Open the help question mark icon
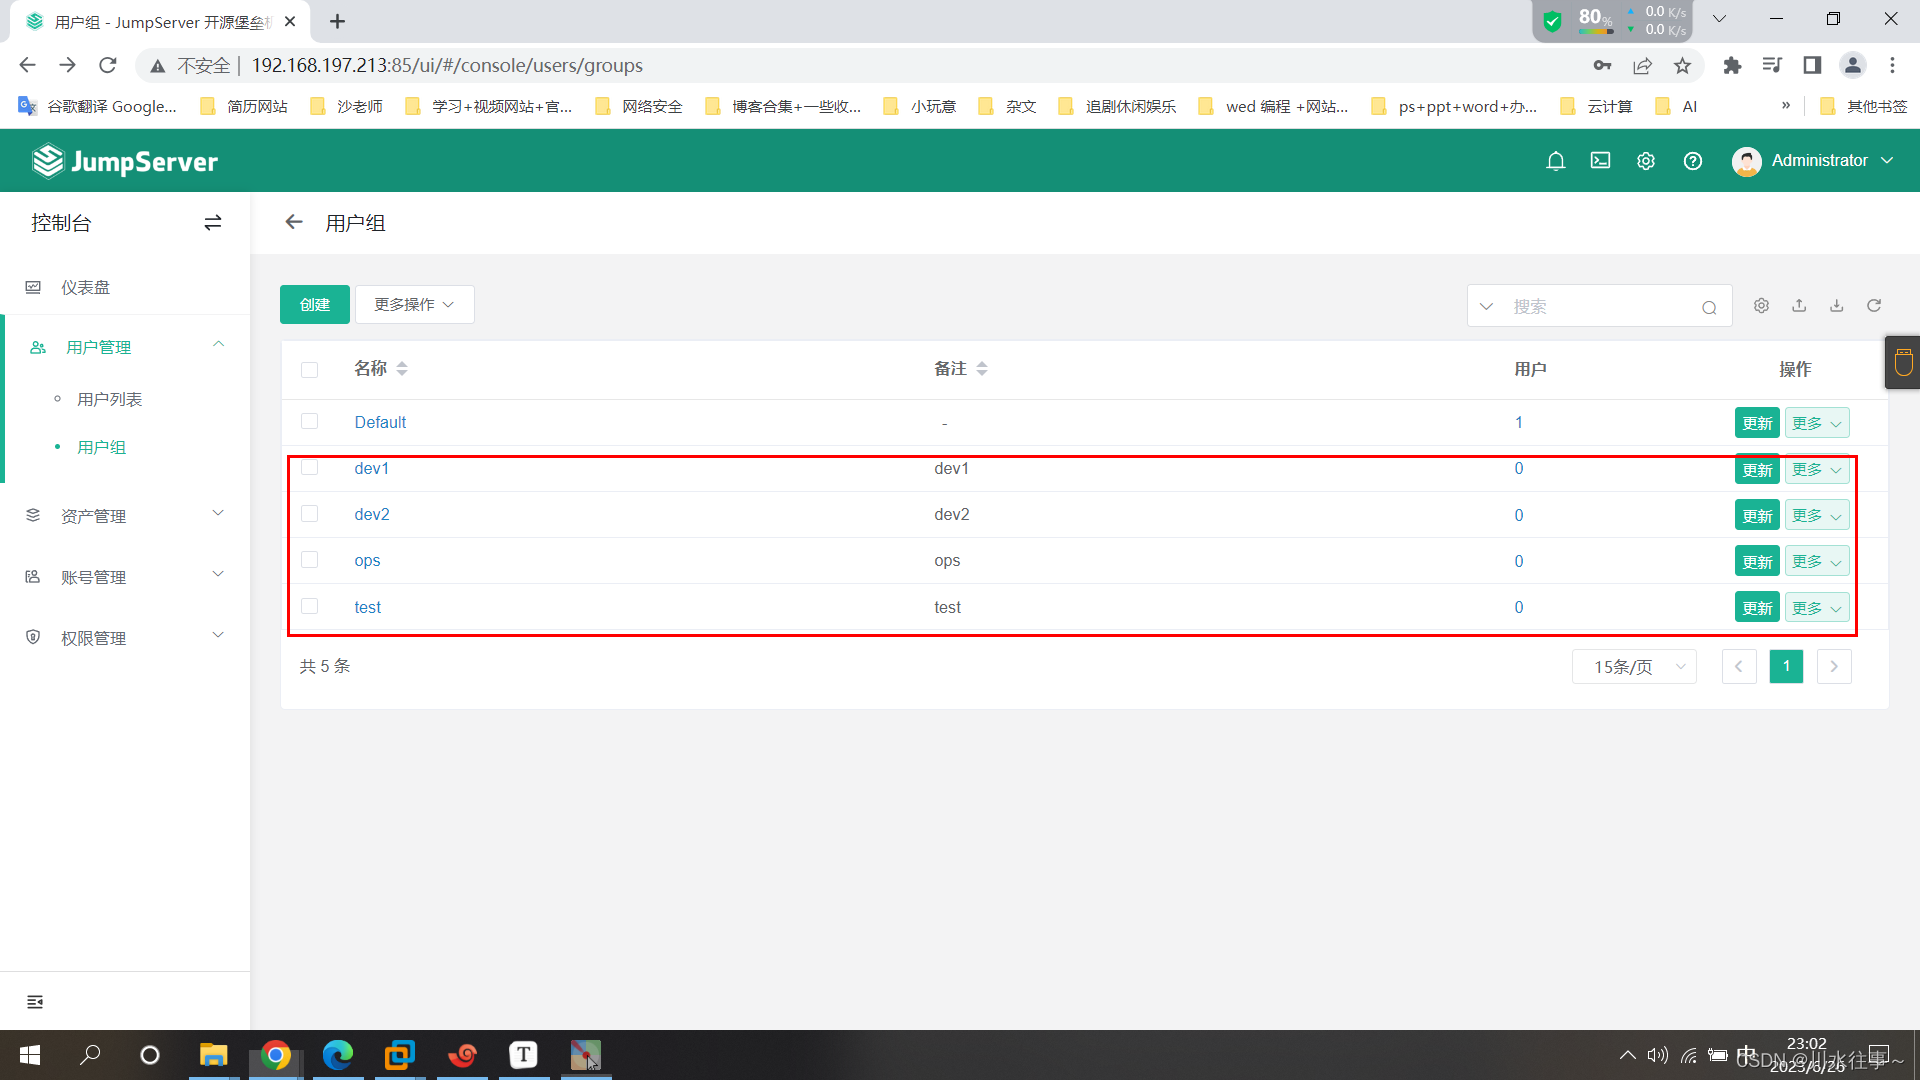The image size is (1920, 1080). (1692, 161)
